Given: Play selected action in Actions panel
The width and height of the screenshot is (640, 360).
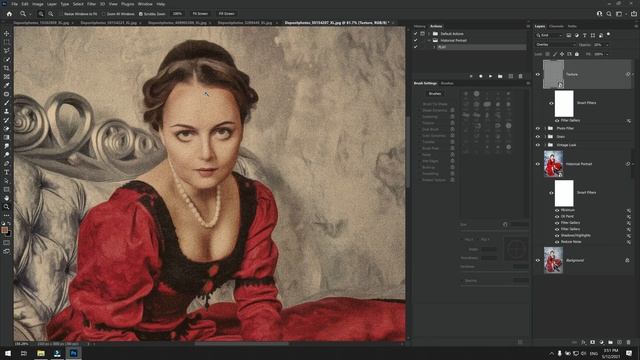Looking at the screenshot, I should pos(491,76).
